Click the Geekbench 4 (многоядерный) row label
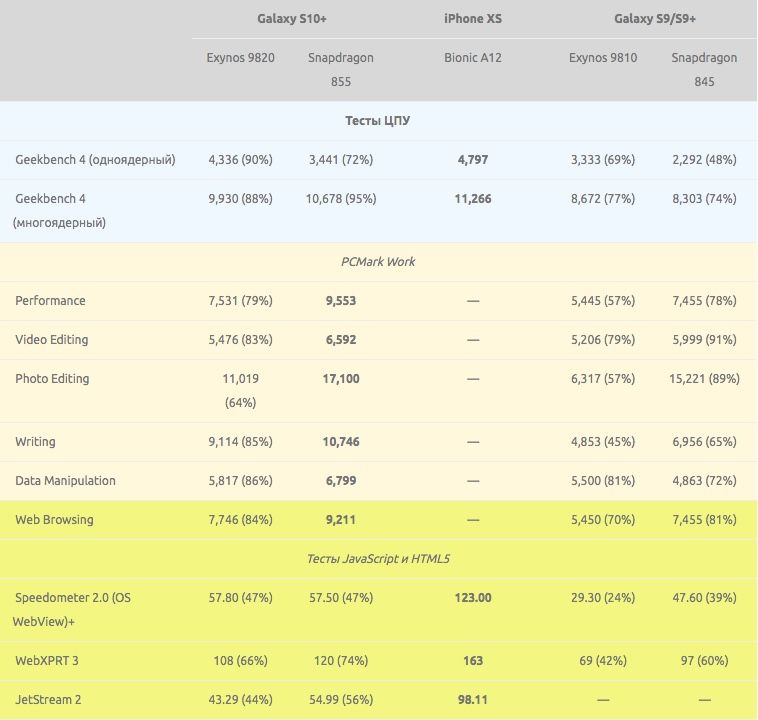Viewport: 758px width, 720px height. pos(59,211)
